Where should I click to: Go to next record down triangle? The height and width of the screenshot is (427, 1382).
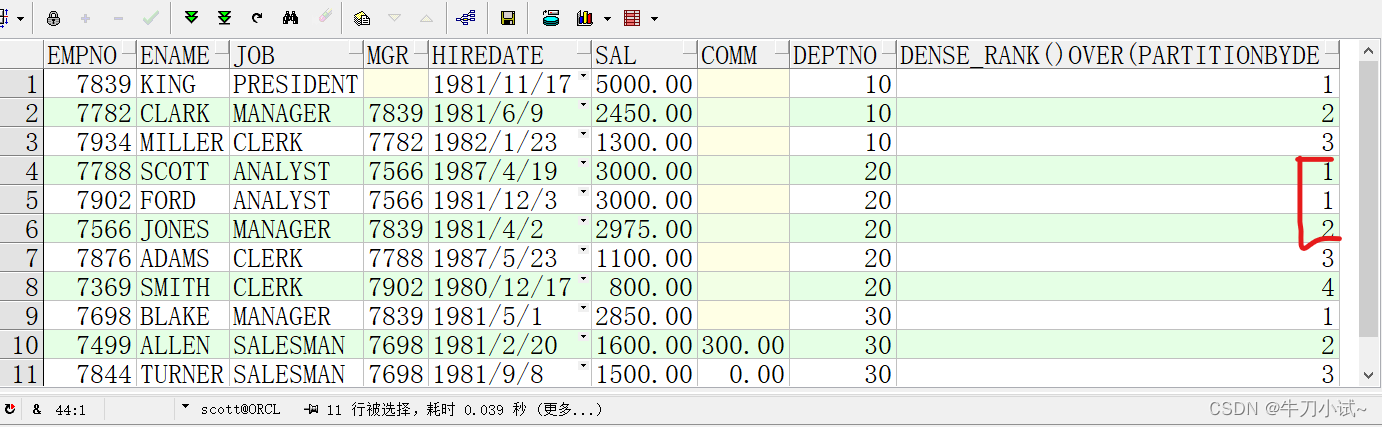point(395,18)
